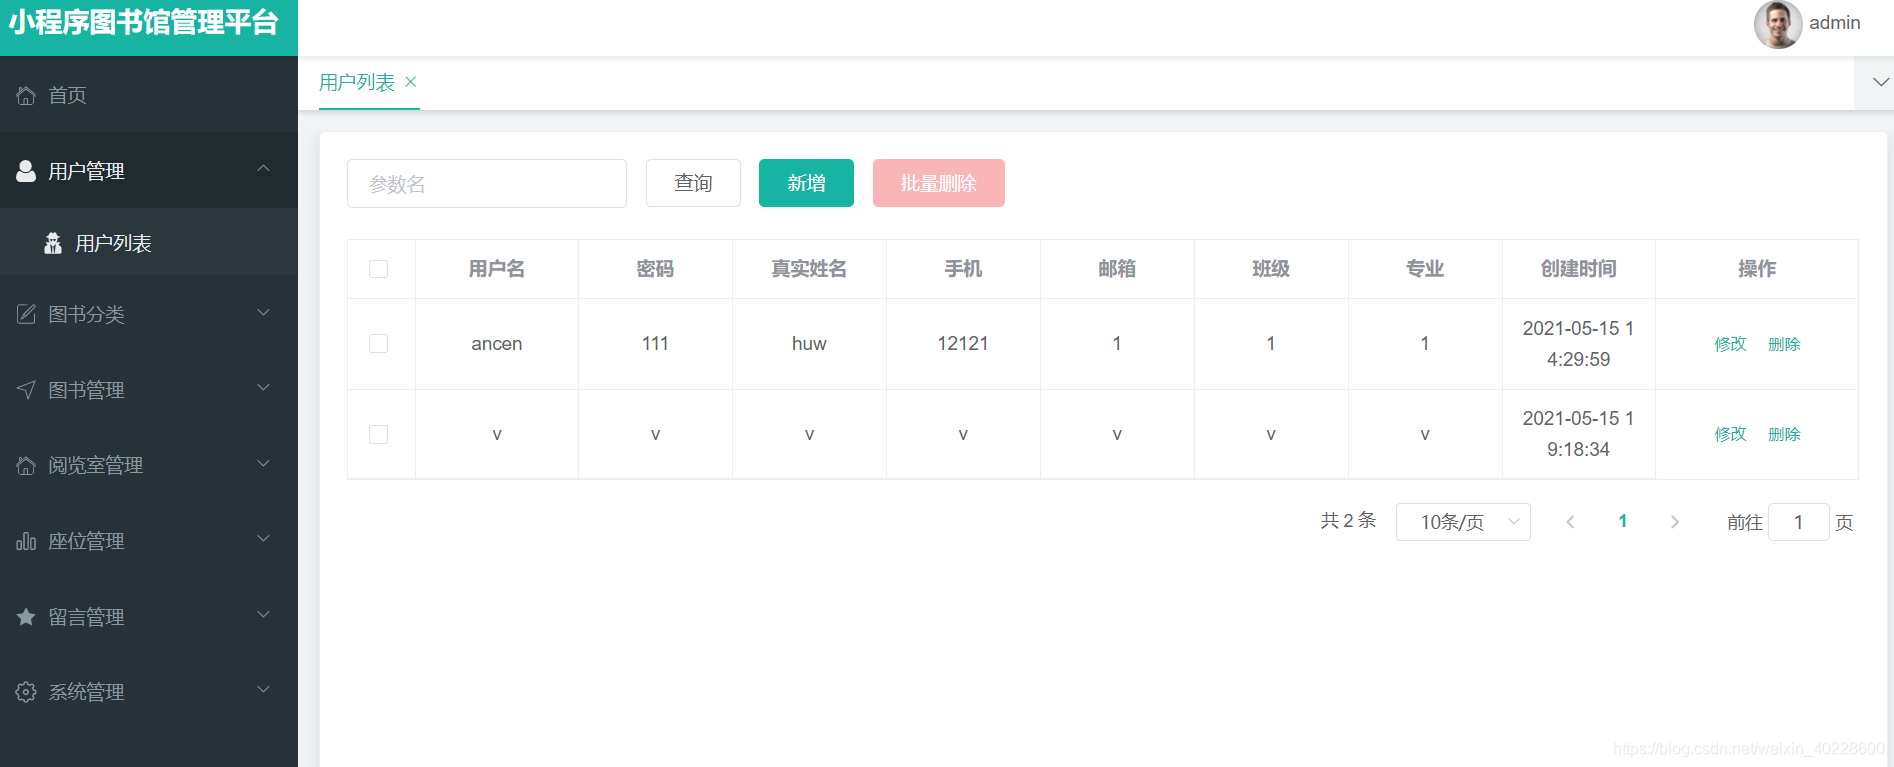This screenshot has height=767, width=1894.
Task: Click the bar chart icon beside 座位管理
Action: click(26, 541)
